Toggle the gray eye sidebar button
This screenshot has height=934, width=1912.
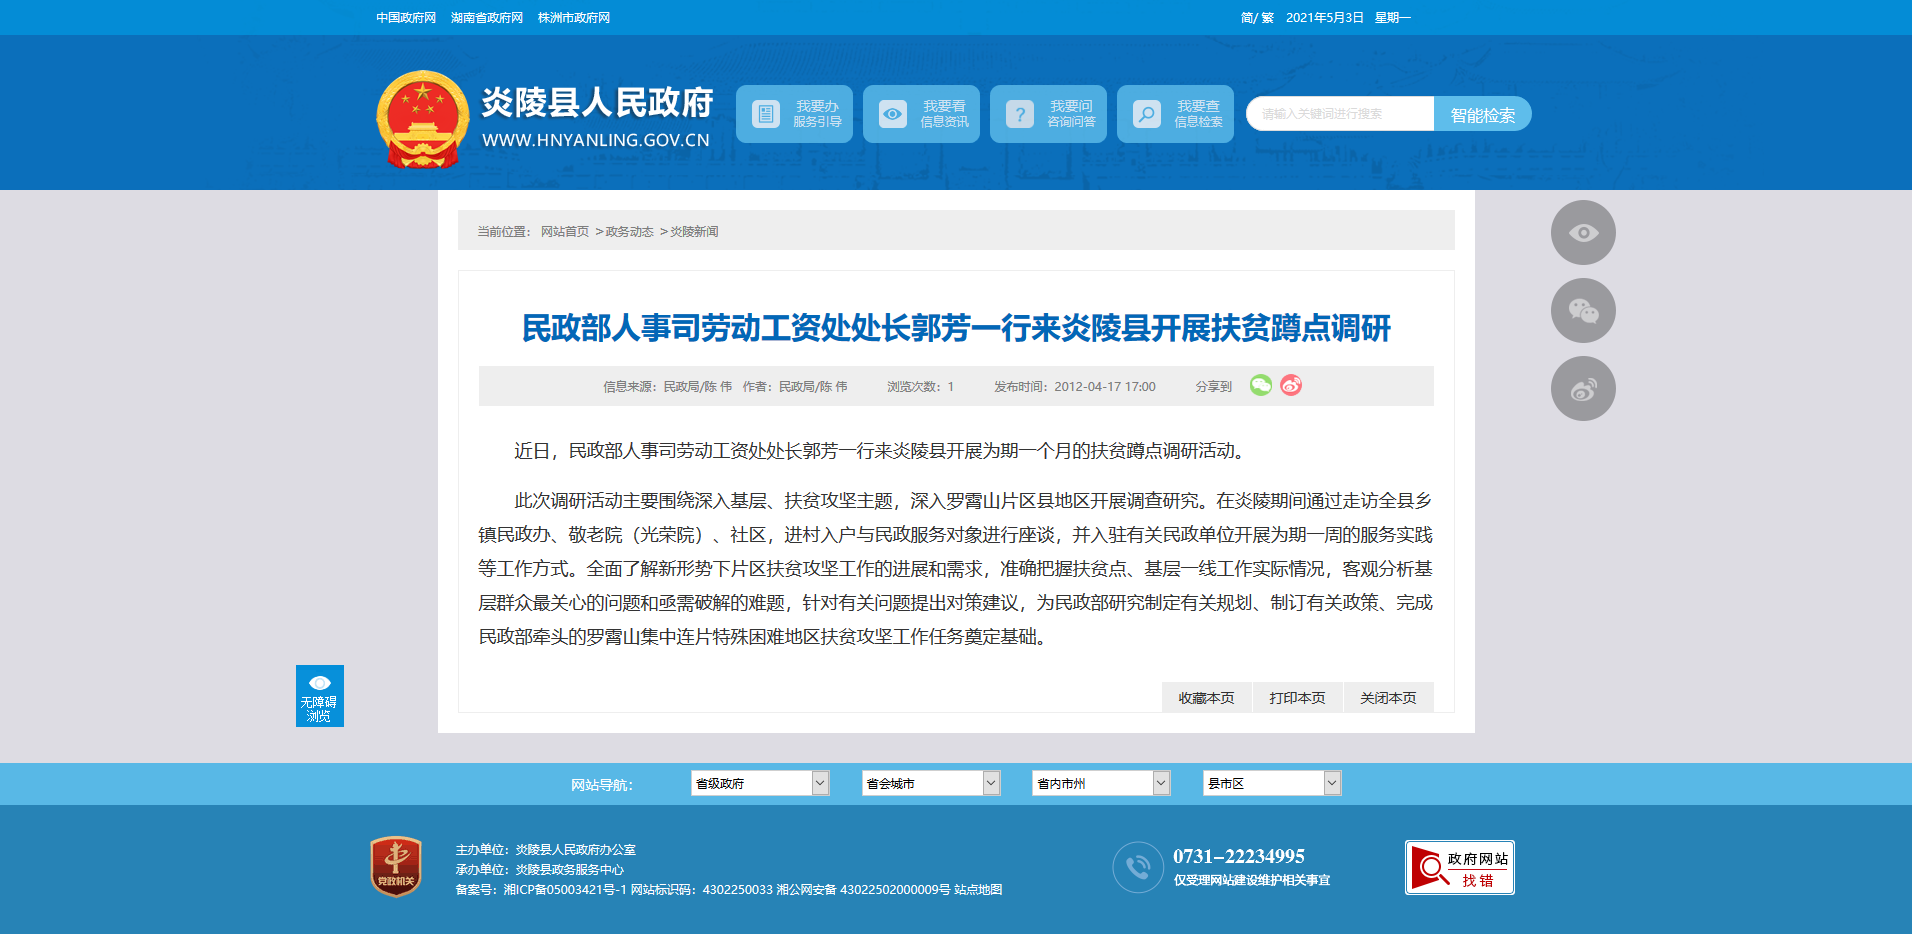pyautogui.click(x=1583, y=233)
